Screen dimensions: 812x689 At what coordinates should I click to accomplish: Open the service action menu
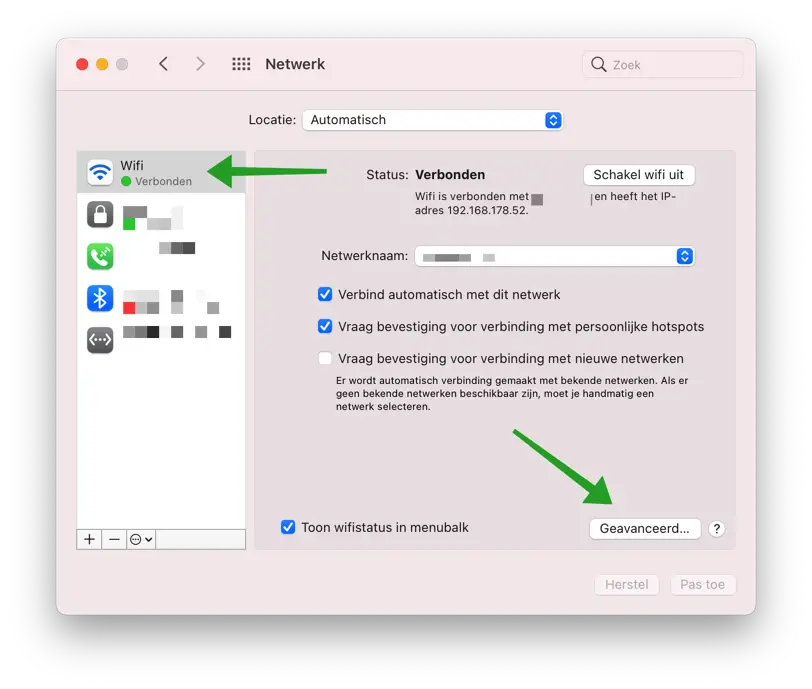141,539
